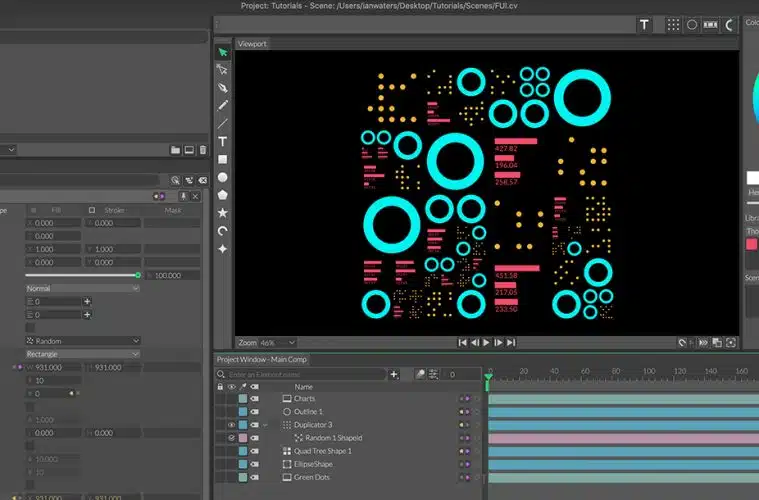
Task: Toggle the color tag on Charts layer
Action: pos(242,399)
